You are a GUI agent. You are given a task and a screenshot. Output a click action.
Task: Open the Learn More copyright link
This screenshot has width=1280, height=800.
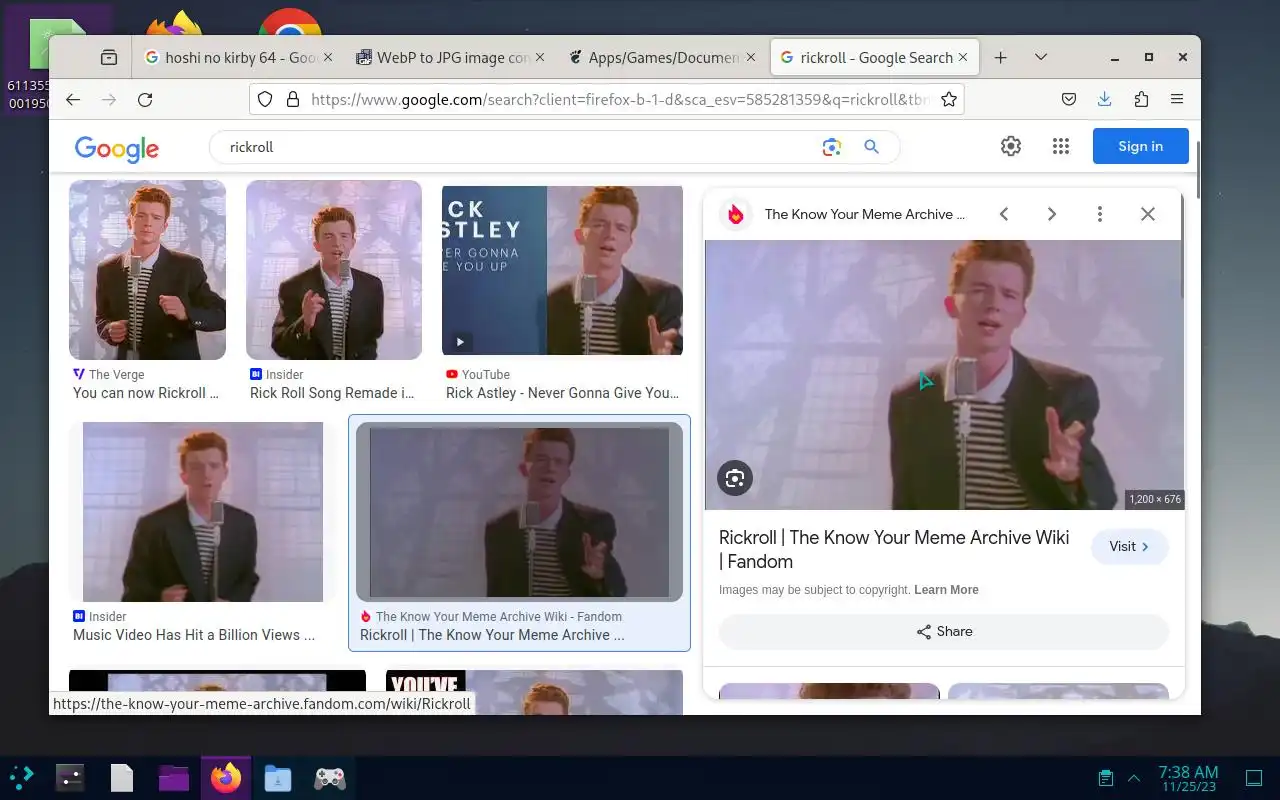[946, 590]
